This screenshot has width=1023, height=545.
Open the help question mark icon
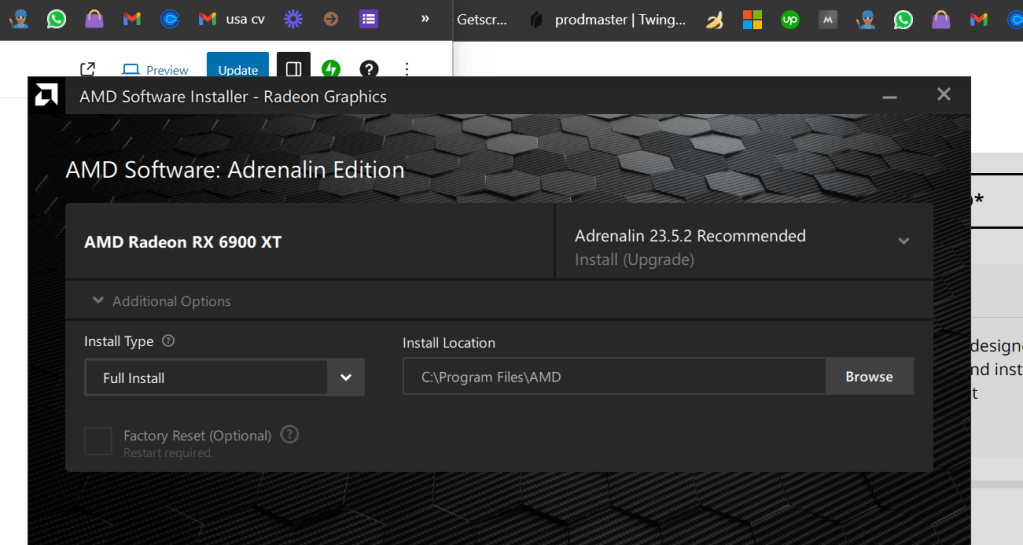tap(369, 69)
